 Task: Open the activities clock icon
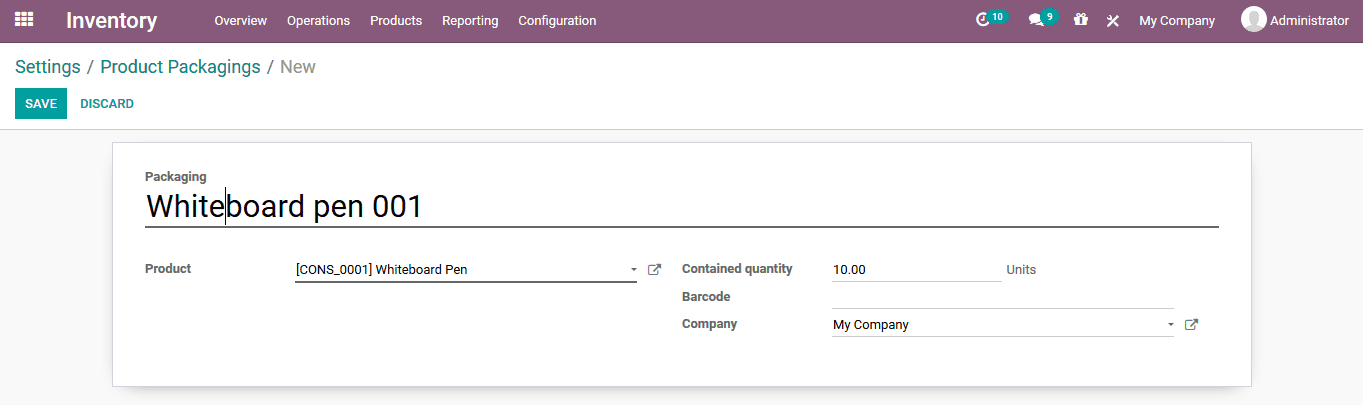[983, 20]
